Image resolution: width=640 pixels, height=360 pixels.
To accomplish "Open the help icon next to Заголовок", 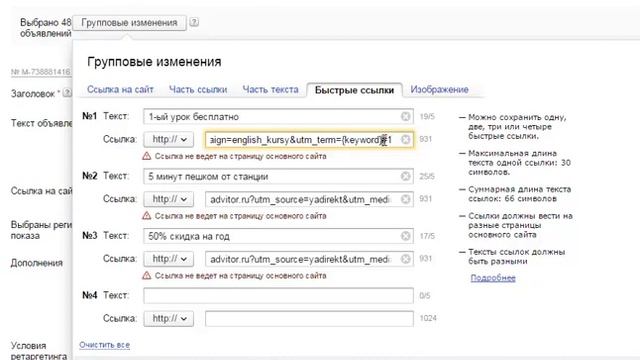I will tap(67, 93).
